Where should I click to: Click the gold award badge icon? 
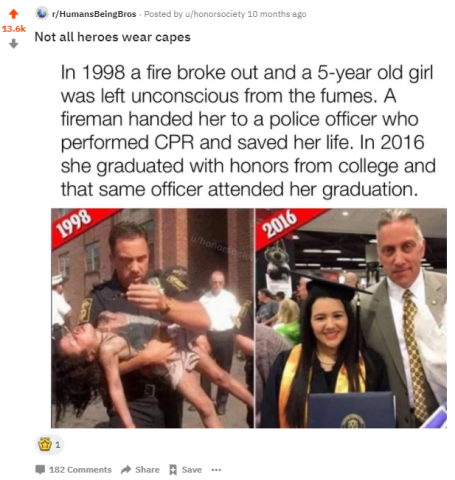[x=44, y=444]
